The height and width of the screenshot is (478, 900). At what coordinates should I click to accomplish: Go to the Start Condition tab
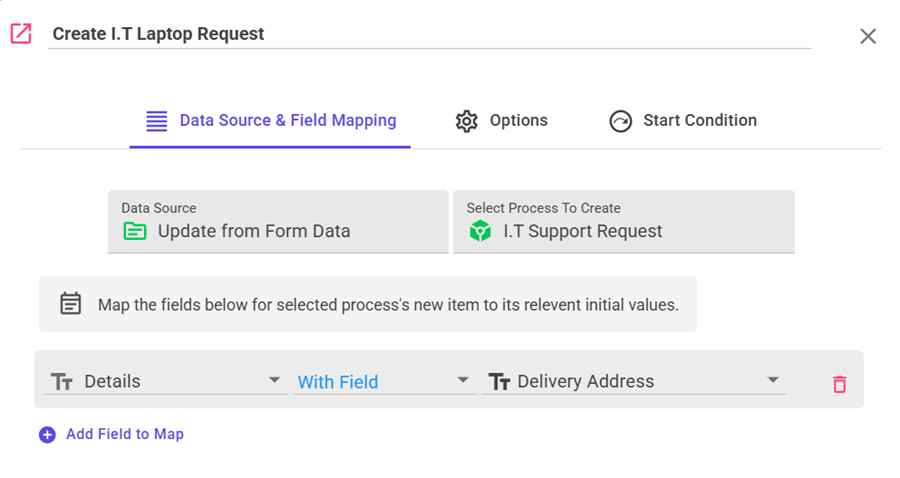pos(699,121)
